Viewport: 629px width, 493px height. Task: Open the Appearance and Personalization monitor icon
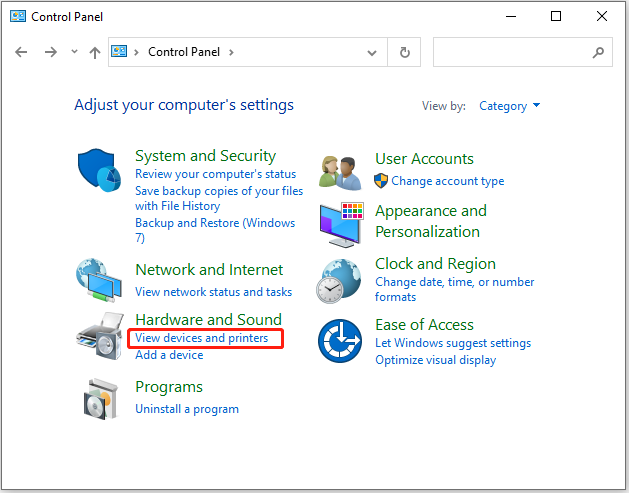click(342, 225)
